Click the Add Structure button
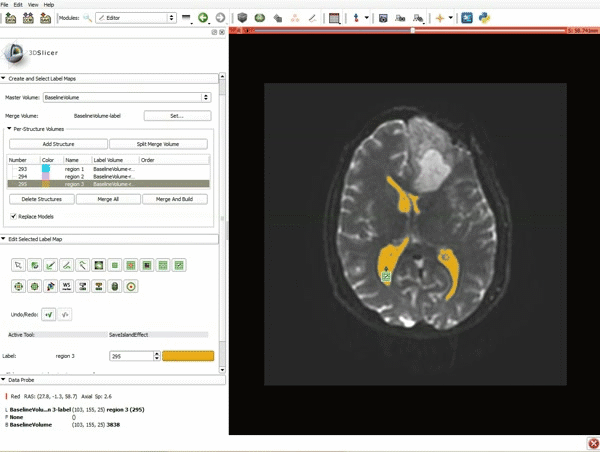Screen dimensions: 600x452 [57, 144]
